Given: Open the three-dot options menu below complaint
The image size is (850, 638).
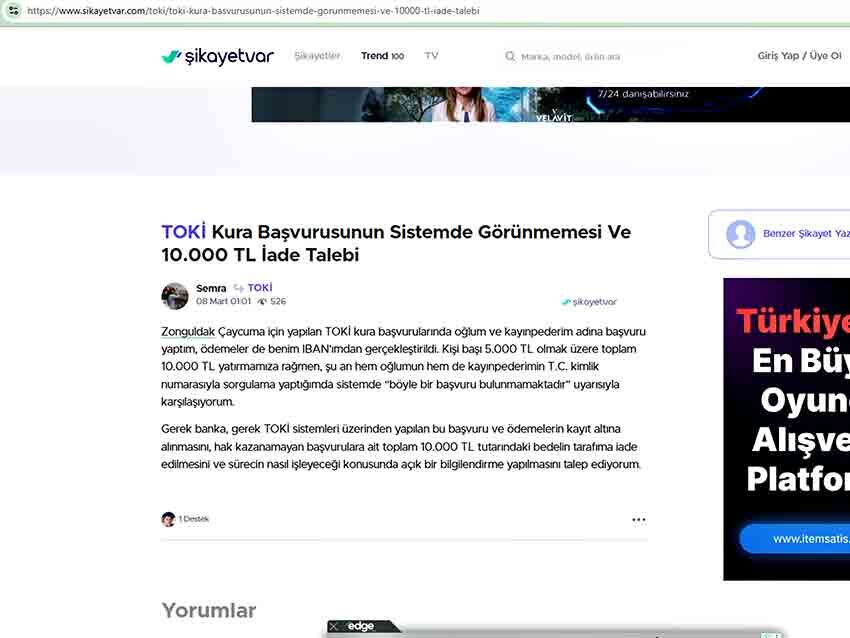Looking at the screenshot, I should [638, 520].
